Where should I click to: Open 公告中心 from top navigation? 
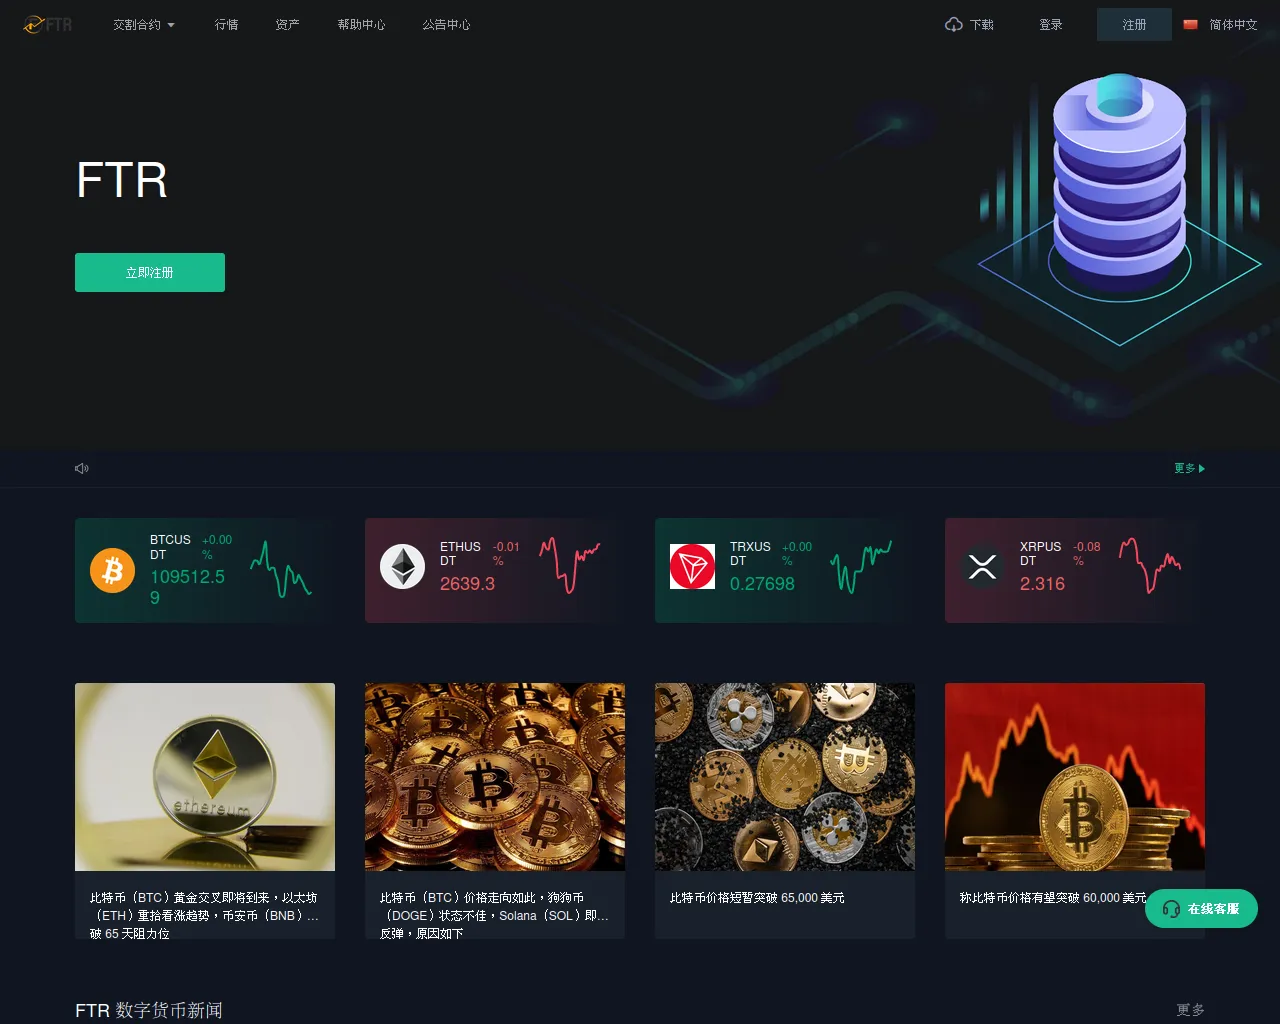(446, 24)
